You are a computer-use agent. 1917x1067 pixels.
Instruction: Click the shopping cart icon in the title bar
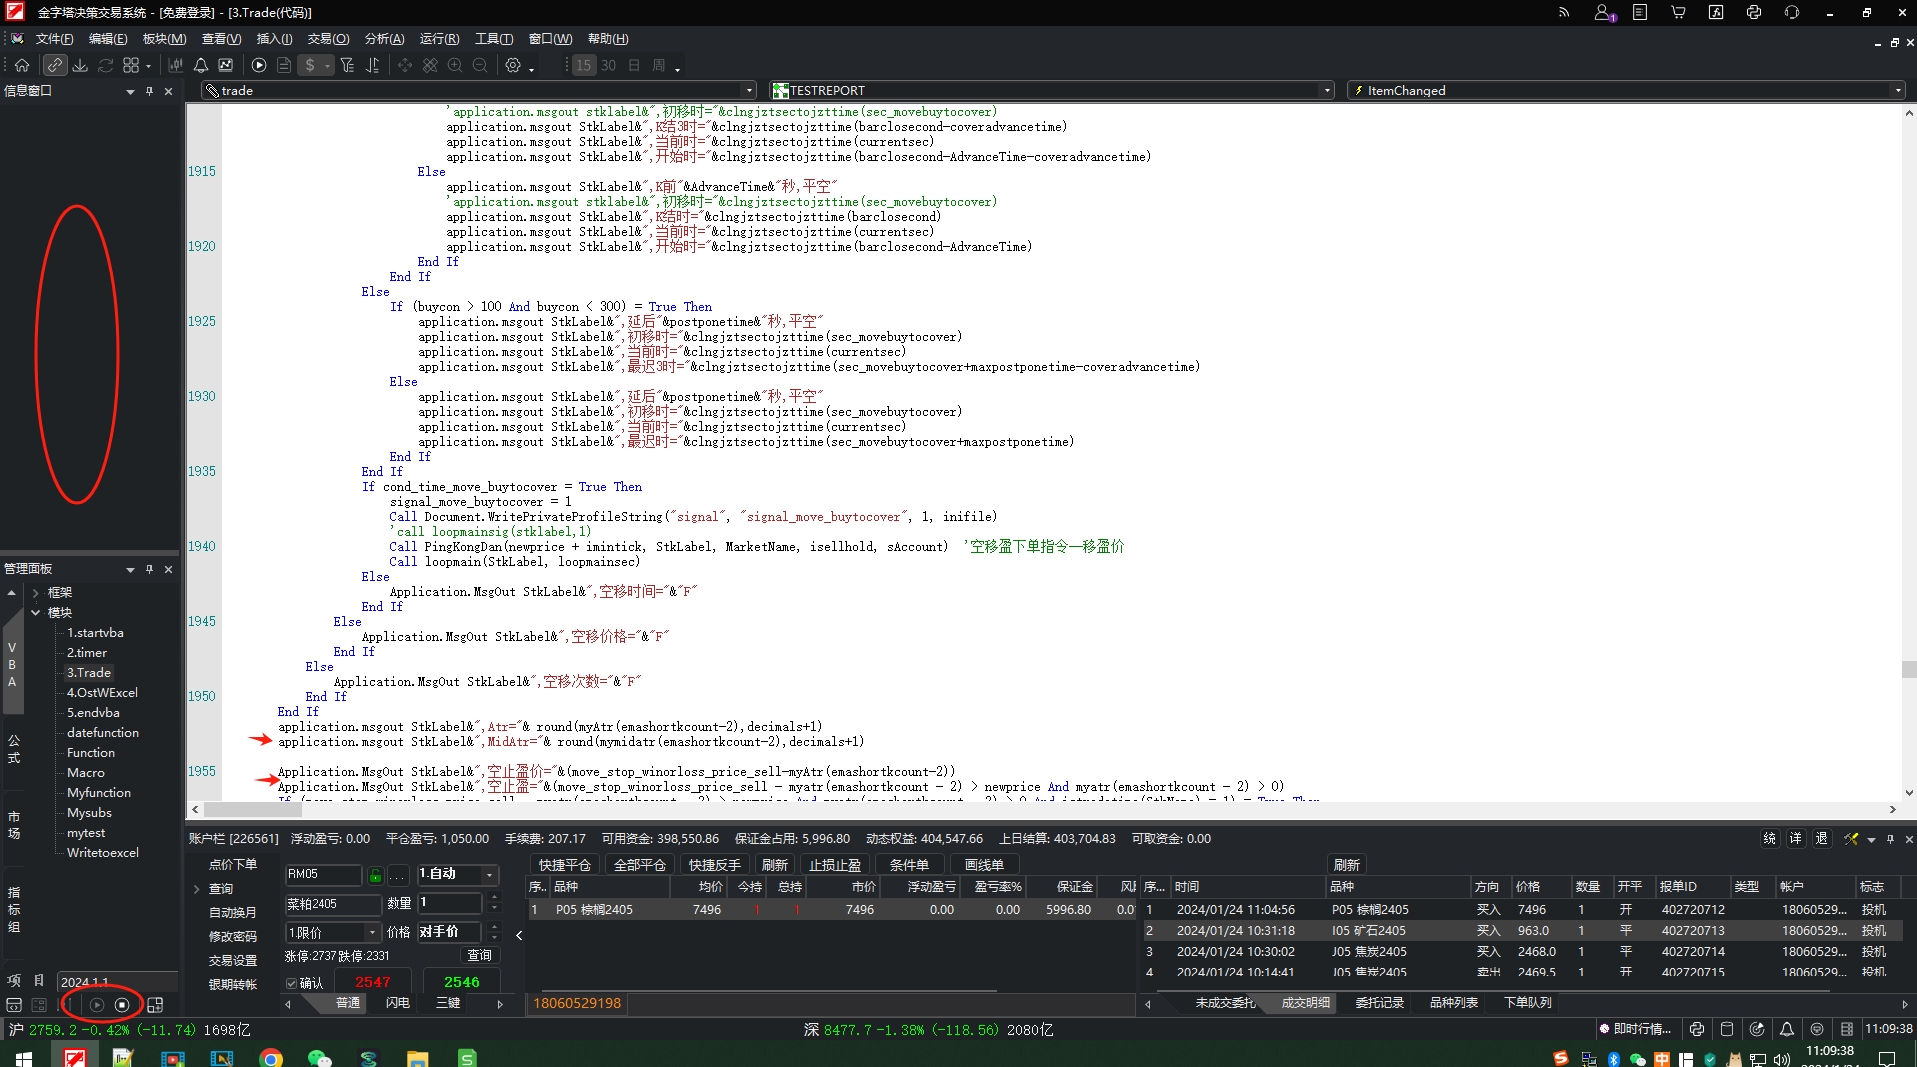[1678, 12]
